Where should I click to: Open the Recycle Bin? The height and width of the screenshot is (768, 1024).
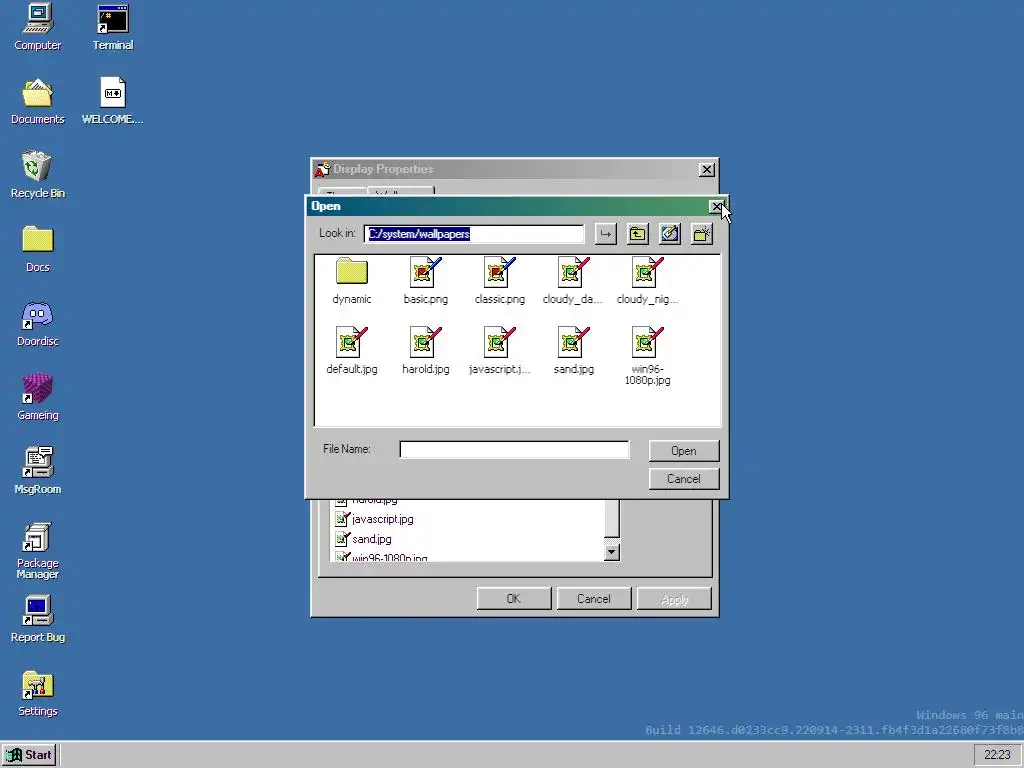[x=38, y=175]
